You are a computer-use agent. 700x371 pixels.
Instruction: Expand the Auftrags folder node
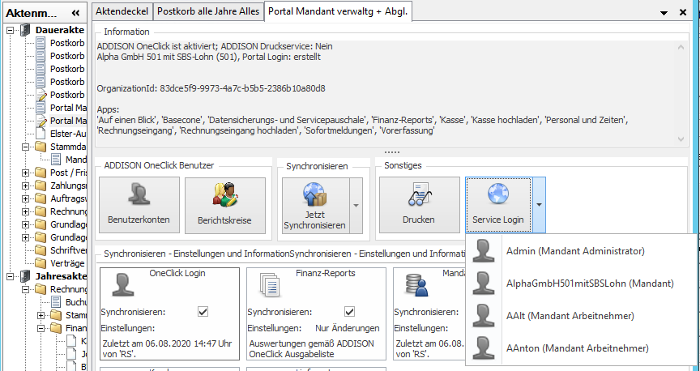pyautogui.click(x=25, y=199)
